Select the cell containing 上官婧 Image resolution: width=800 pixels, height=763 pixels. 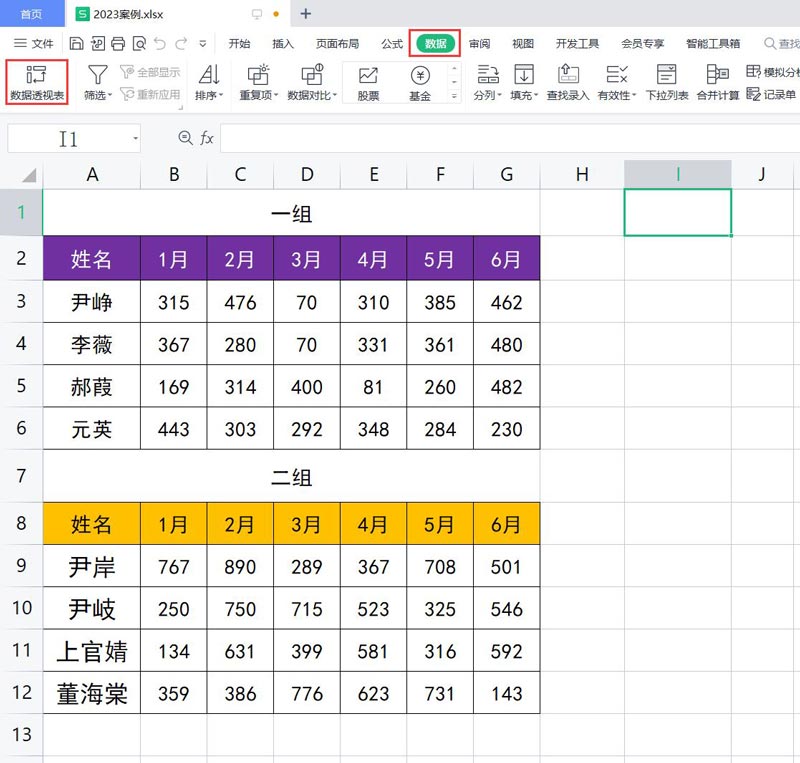[92, 650]
